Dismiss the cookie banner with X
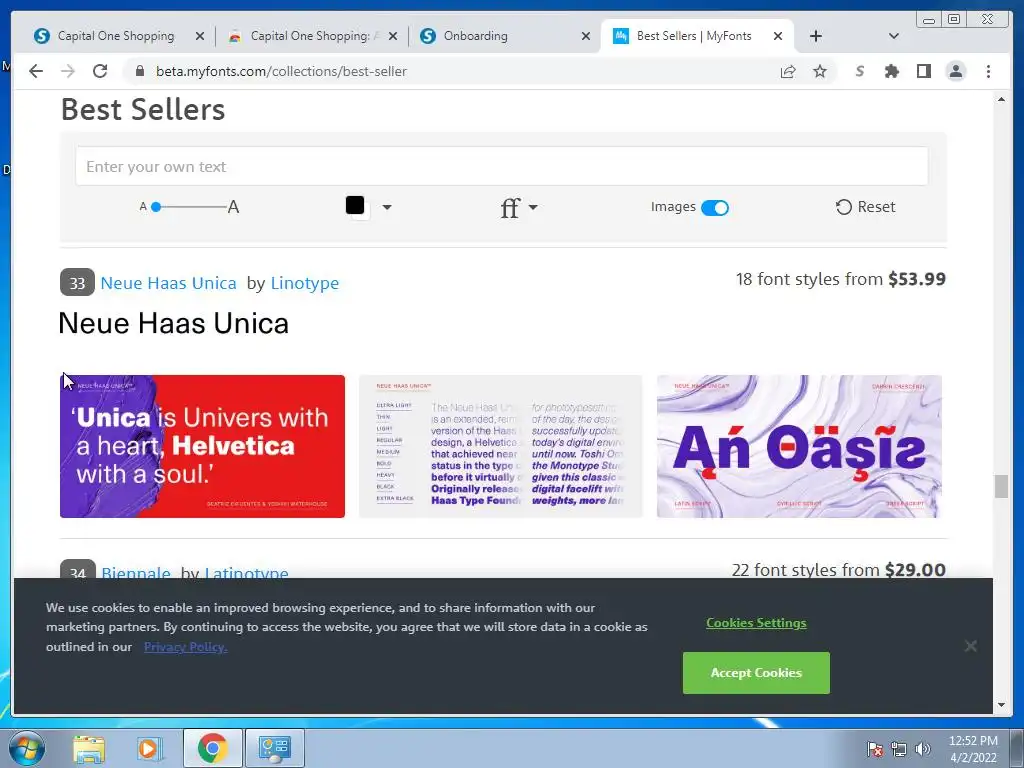This screenshot has height=768, width=1024. [x=970, y=646]
